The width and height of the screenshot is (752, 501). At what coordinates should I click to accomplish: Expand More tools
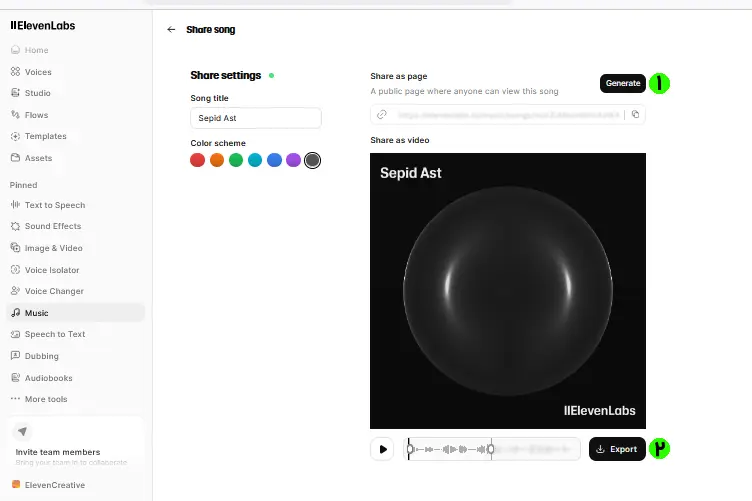(x=46, y=399)
